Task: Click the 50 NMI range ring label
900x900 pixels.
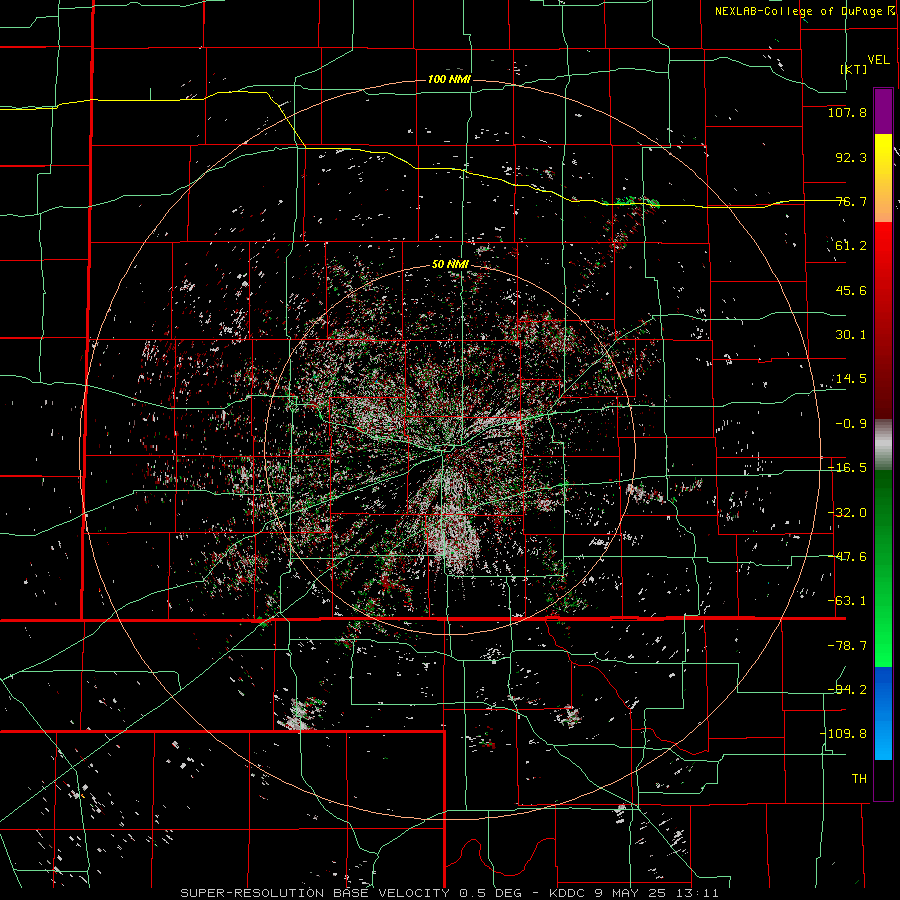Action: (x=450, y=264)
